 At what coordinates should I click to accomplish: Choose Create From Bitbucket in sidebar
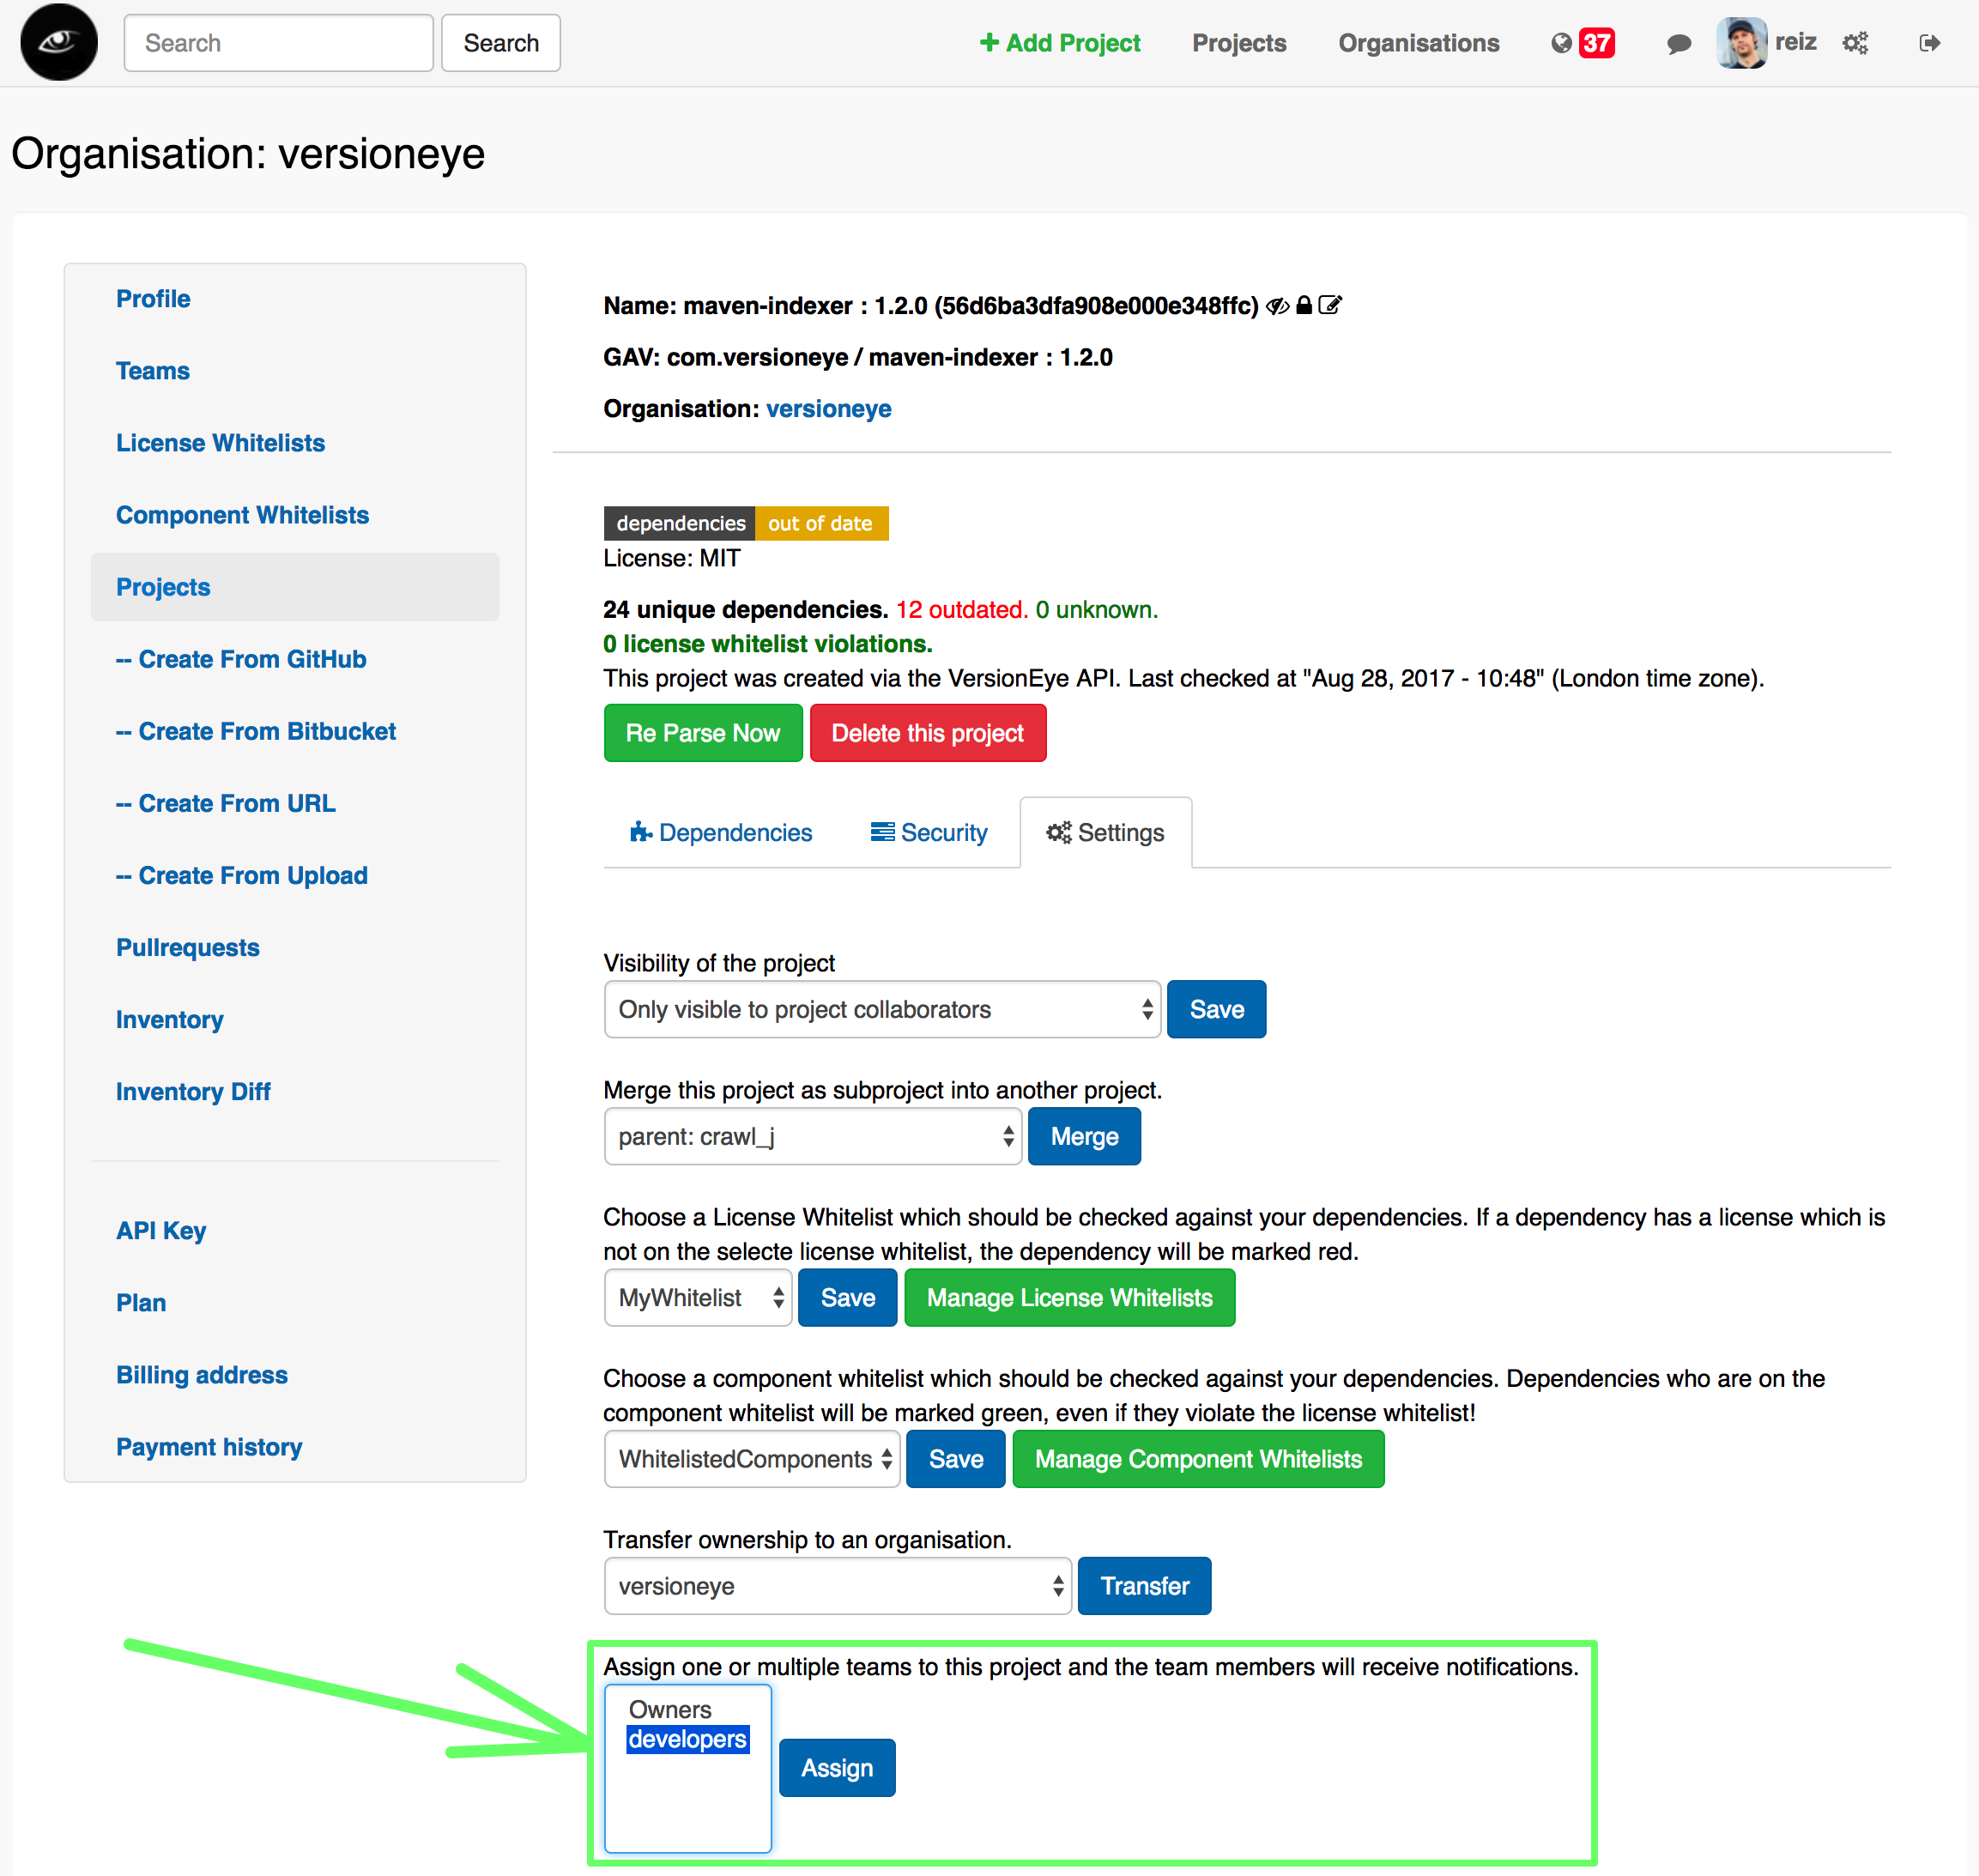[x=256, y=731]
